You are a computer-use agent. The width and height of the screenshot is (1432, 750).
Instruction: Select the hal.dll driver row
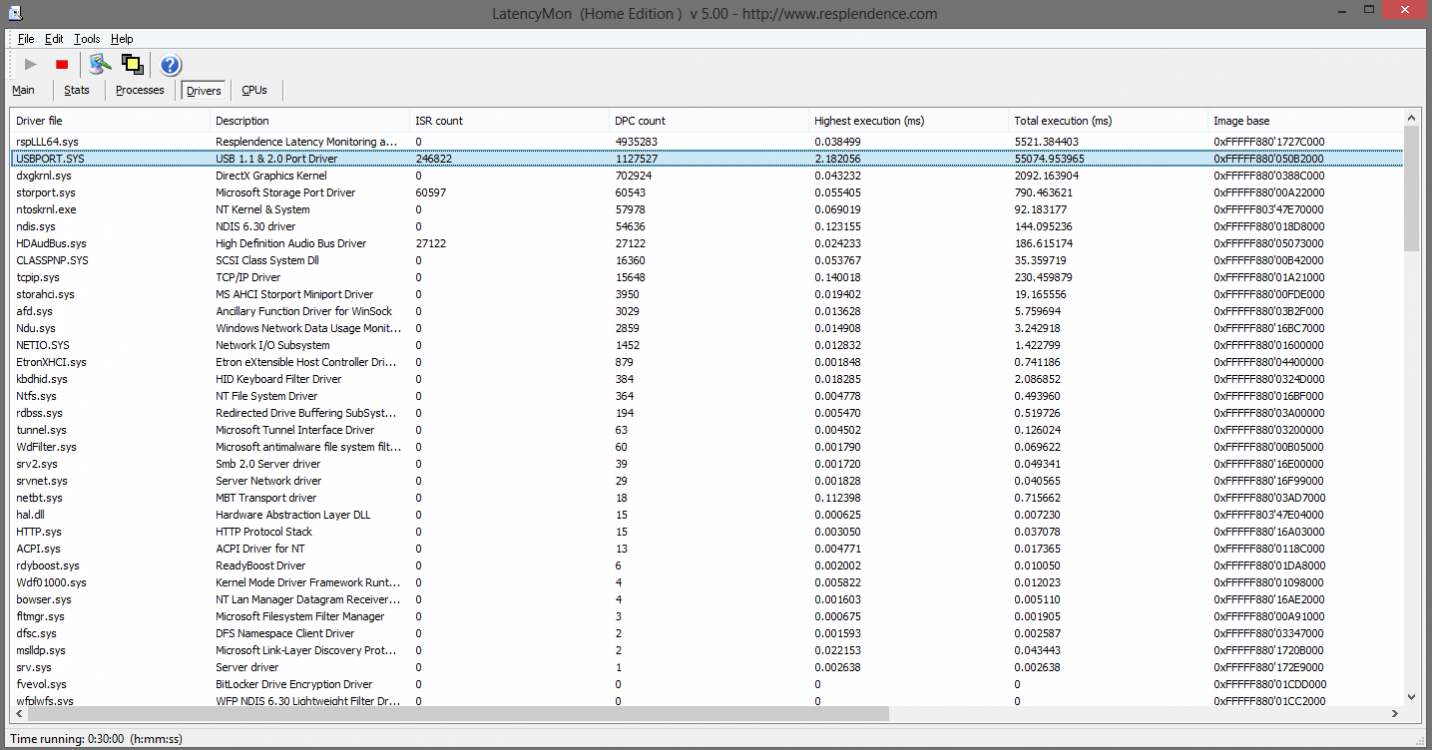[x=707, y=515]
